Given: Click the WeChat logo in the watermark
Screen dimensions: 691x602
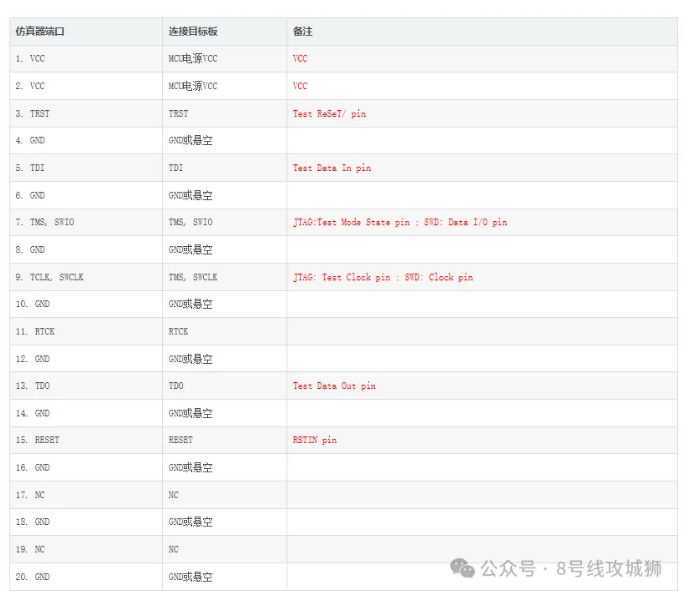Looking at the screenshot, I should pyautogui.click(x=462, y=568).
